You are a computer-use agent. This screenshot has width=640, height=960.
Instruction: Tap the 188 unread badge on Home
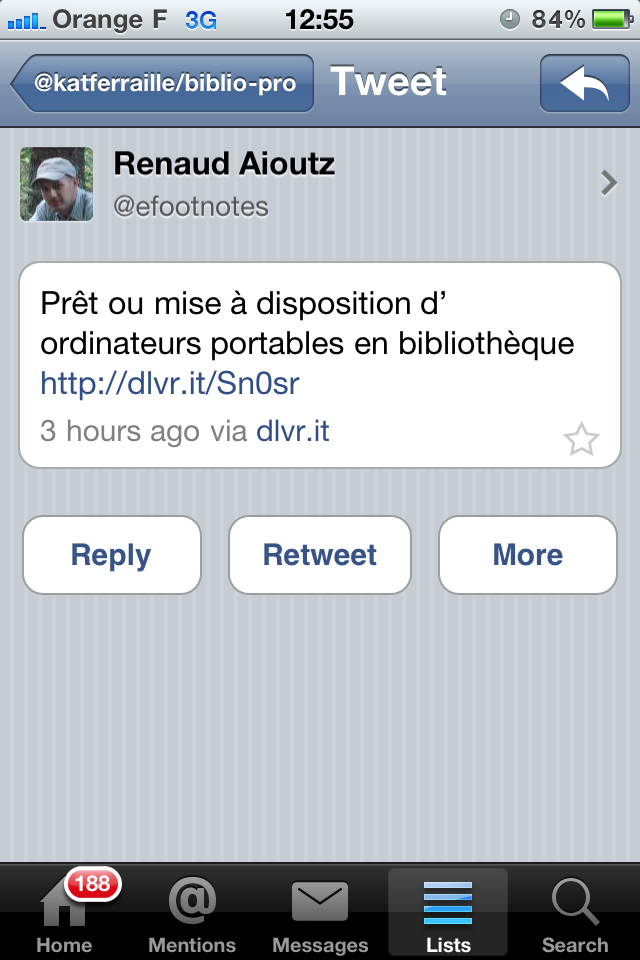click(92, 884)
